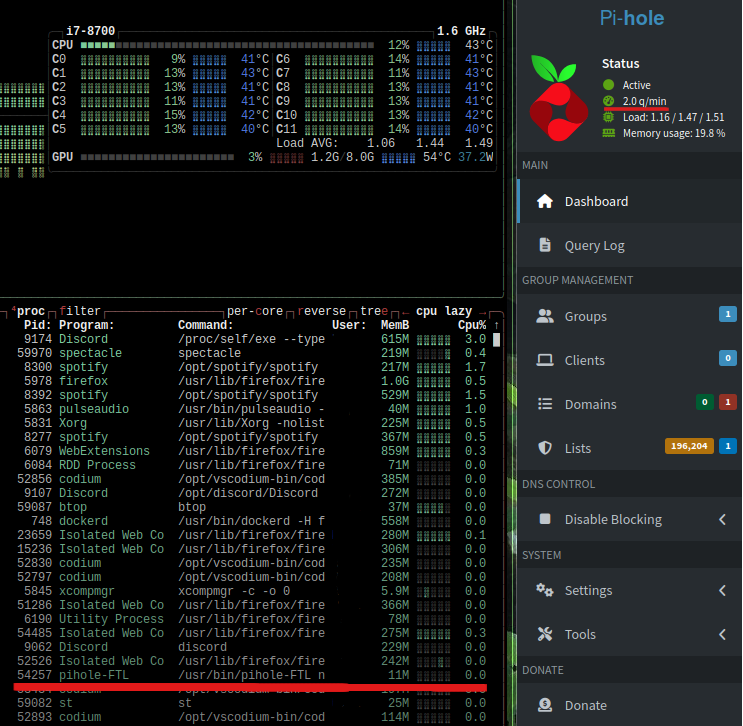Select firefox process PID 5978

[251, 381]
